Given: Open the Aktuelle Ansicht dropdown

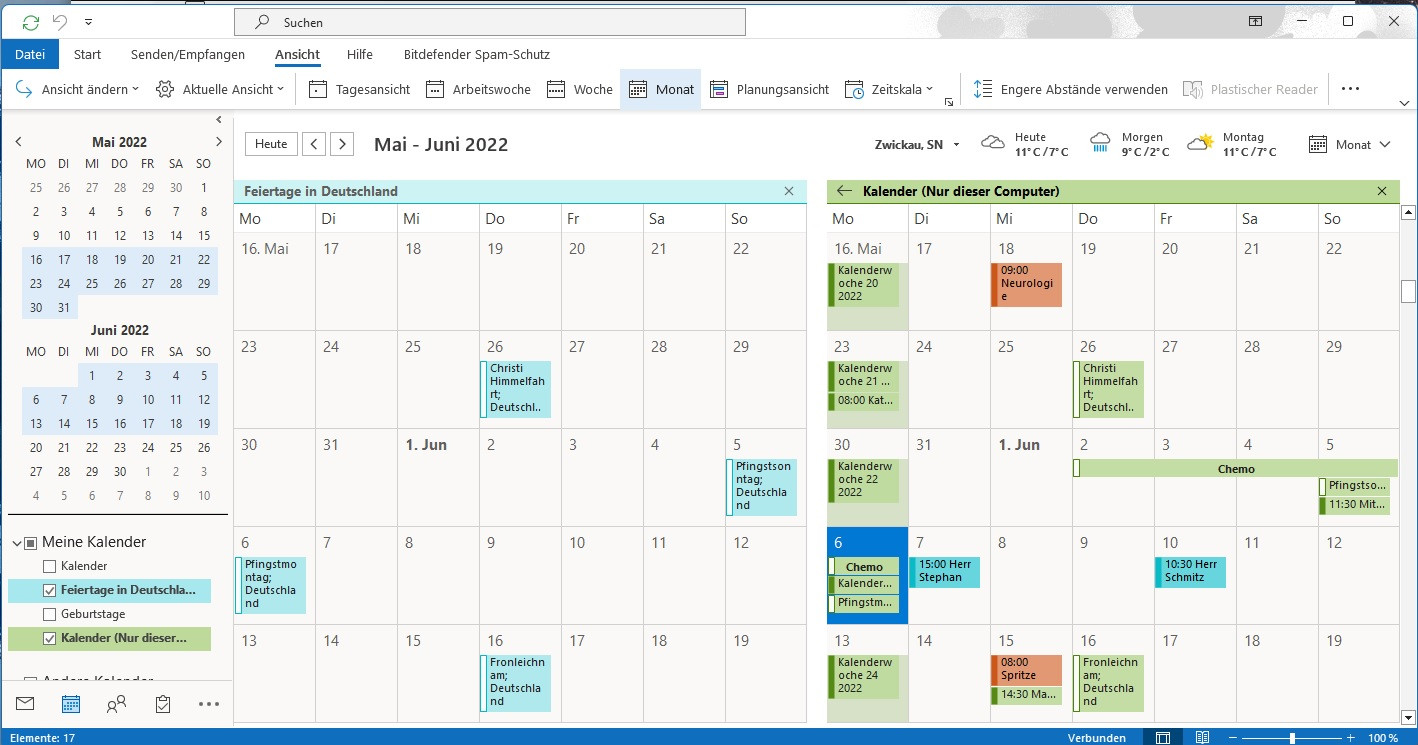Looking at the screenshot, I should pos(220,89).
